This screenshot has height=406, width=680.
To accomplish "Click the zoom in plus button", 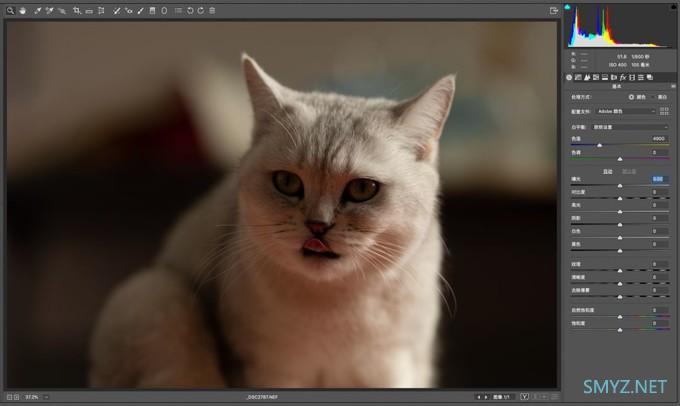I will (16, 397).
